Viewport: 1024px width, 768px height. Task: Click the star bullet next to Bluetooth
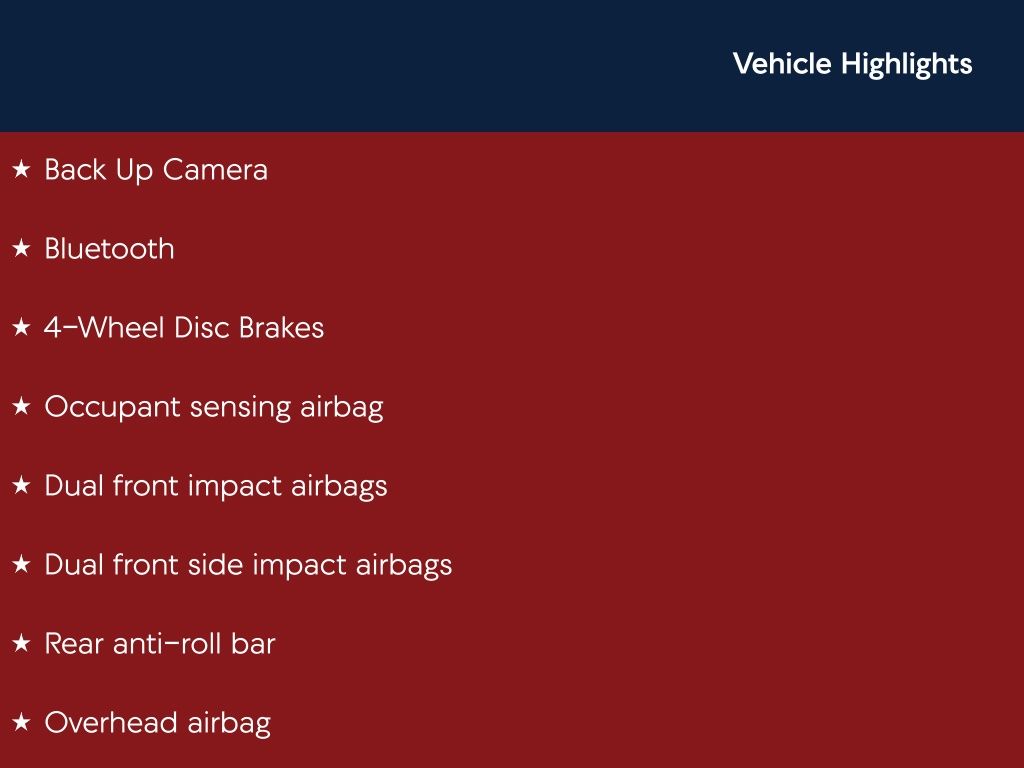tap(21, 249)
